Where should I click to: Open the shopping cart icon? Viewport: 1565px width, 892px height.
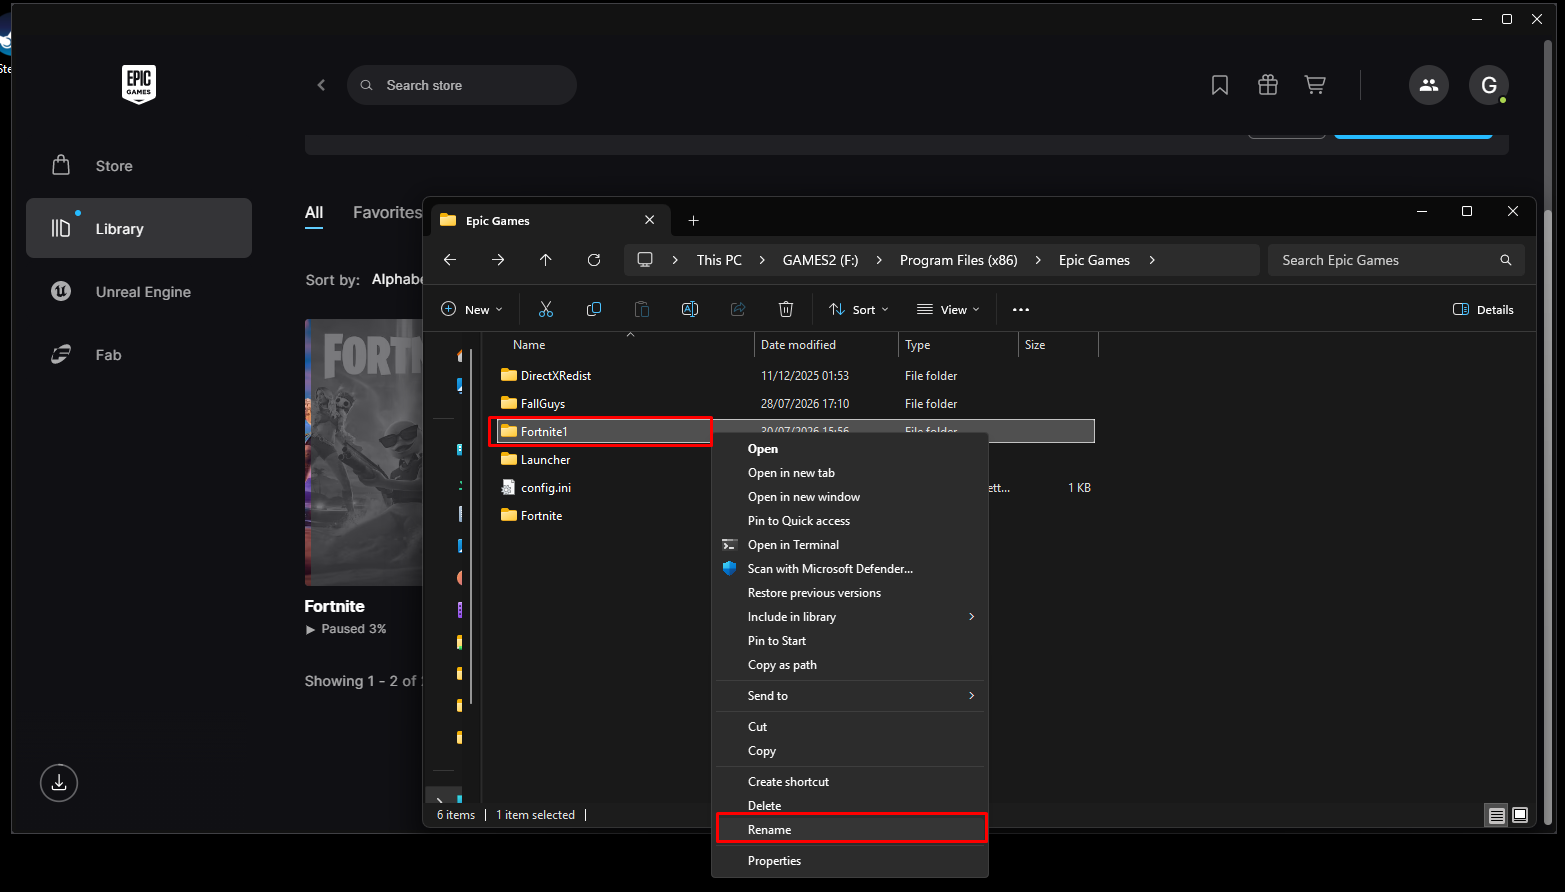(x=1315, y=85)
